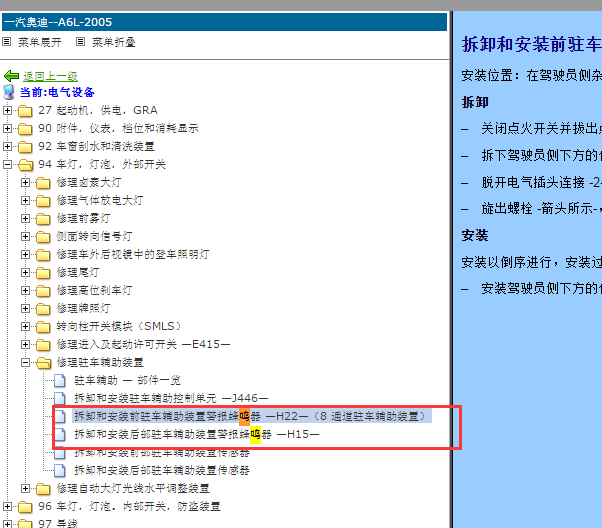Click folder icon beside 修理高位刹车灯
This screenshot has height=528, width=602.
point(43,291)
